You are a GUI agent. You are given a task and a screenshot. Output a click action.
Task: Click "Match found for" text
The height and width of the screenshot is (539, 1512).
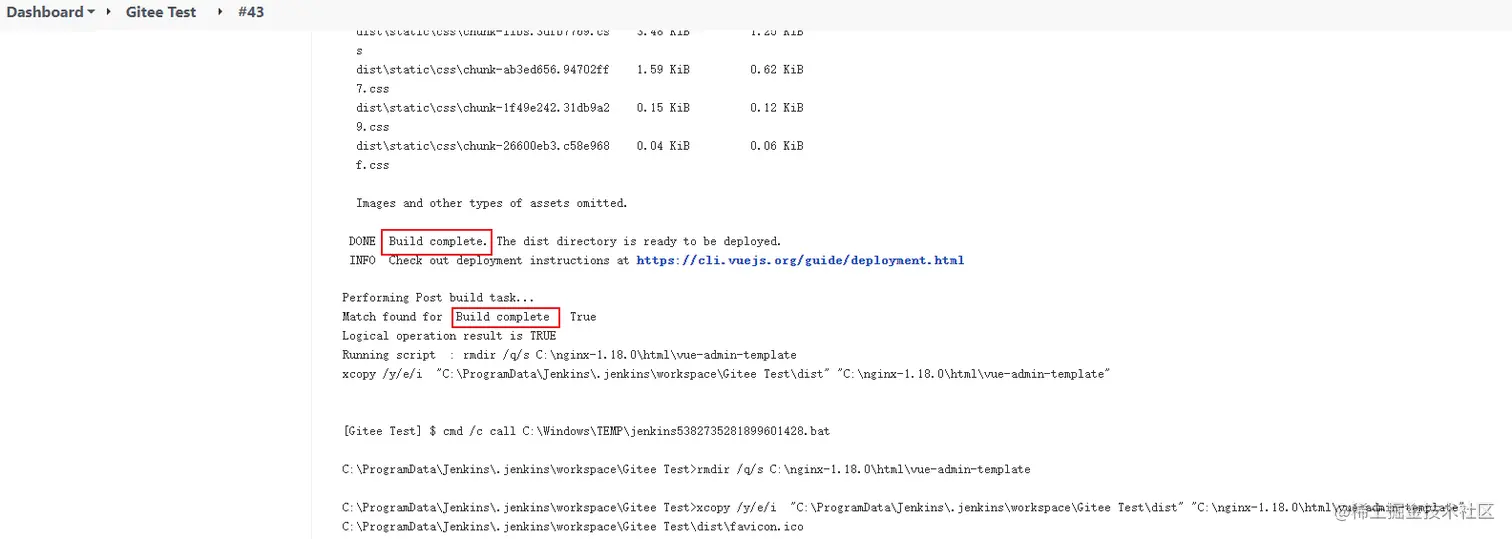pos(392,317)
